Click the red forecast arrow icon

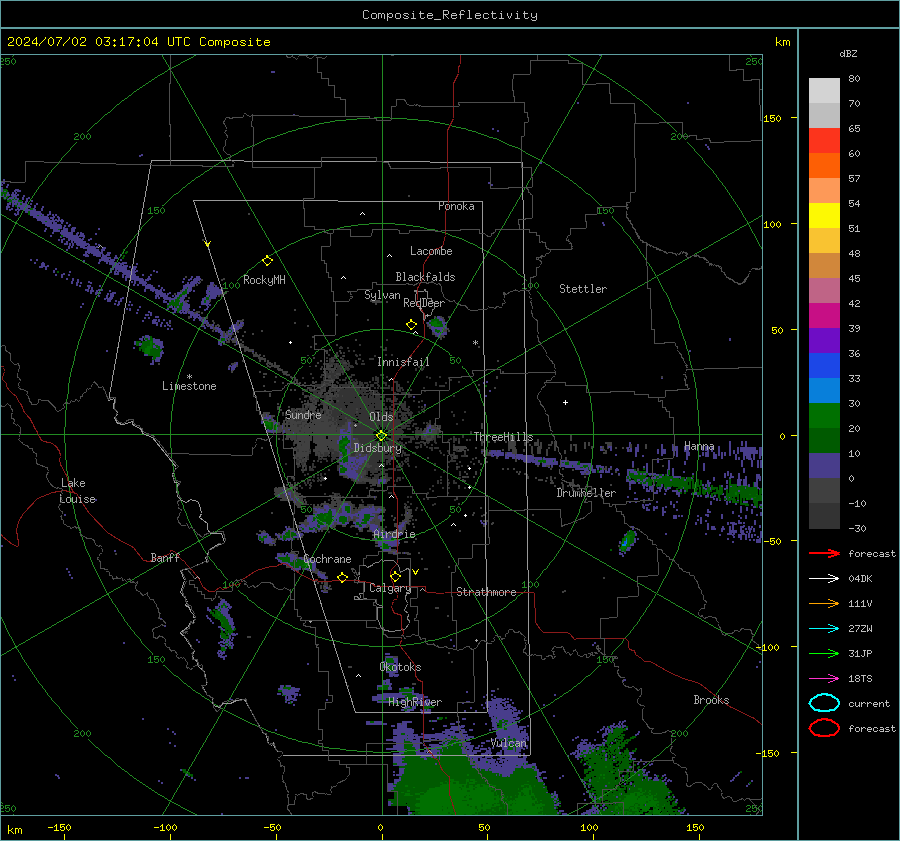tap(824, 553)
